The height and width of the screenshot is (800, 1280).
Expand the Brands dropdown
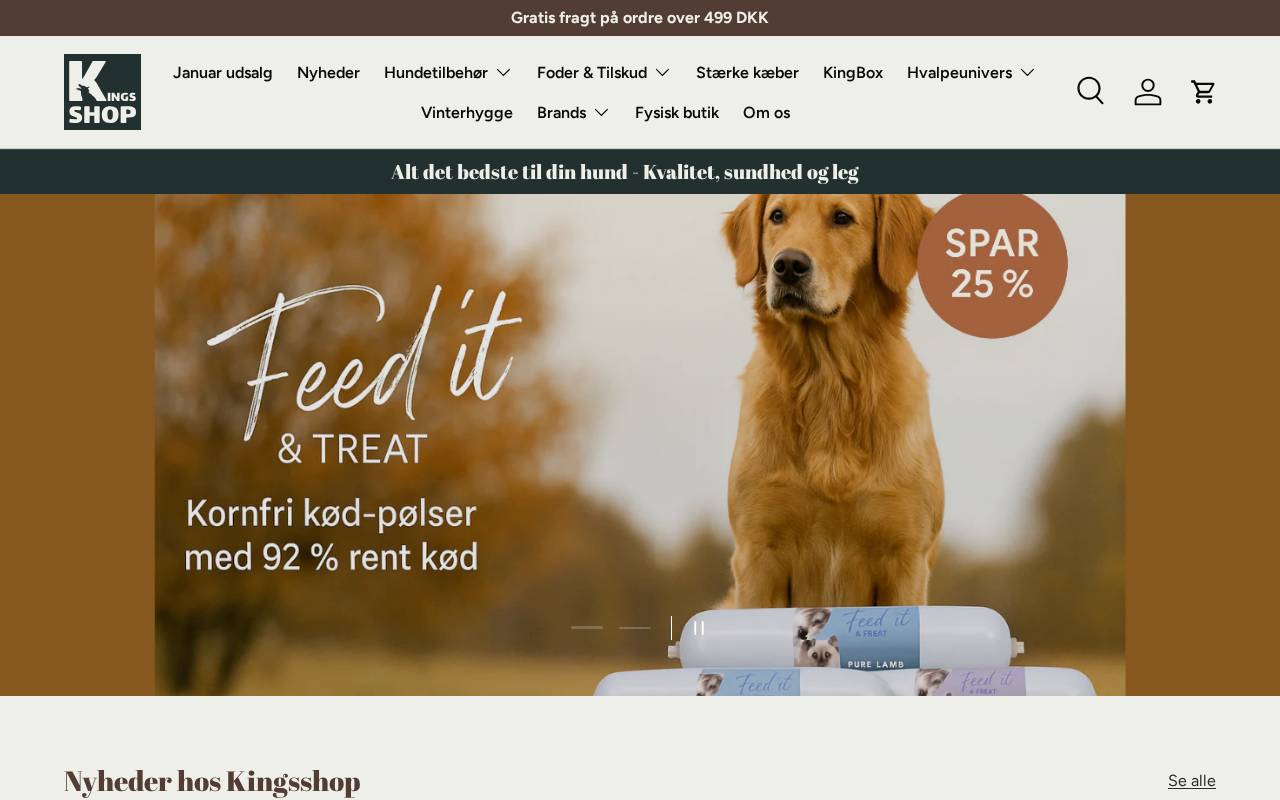(573, 112)
